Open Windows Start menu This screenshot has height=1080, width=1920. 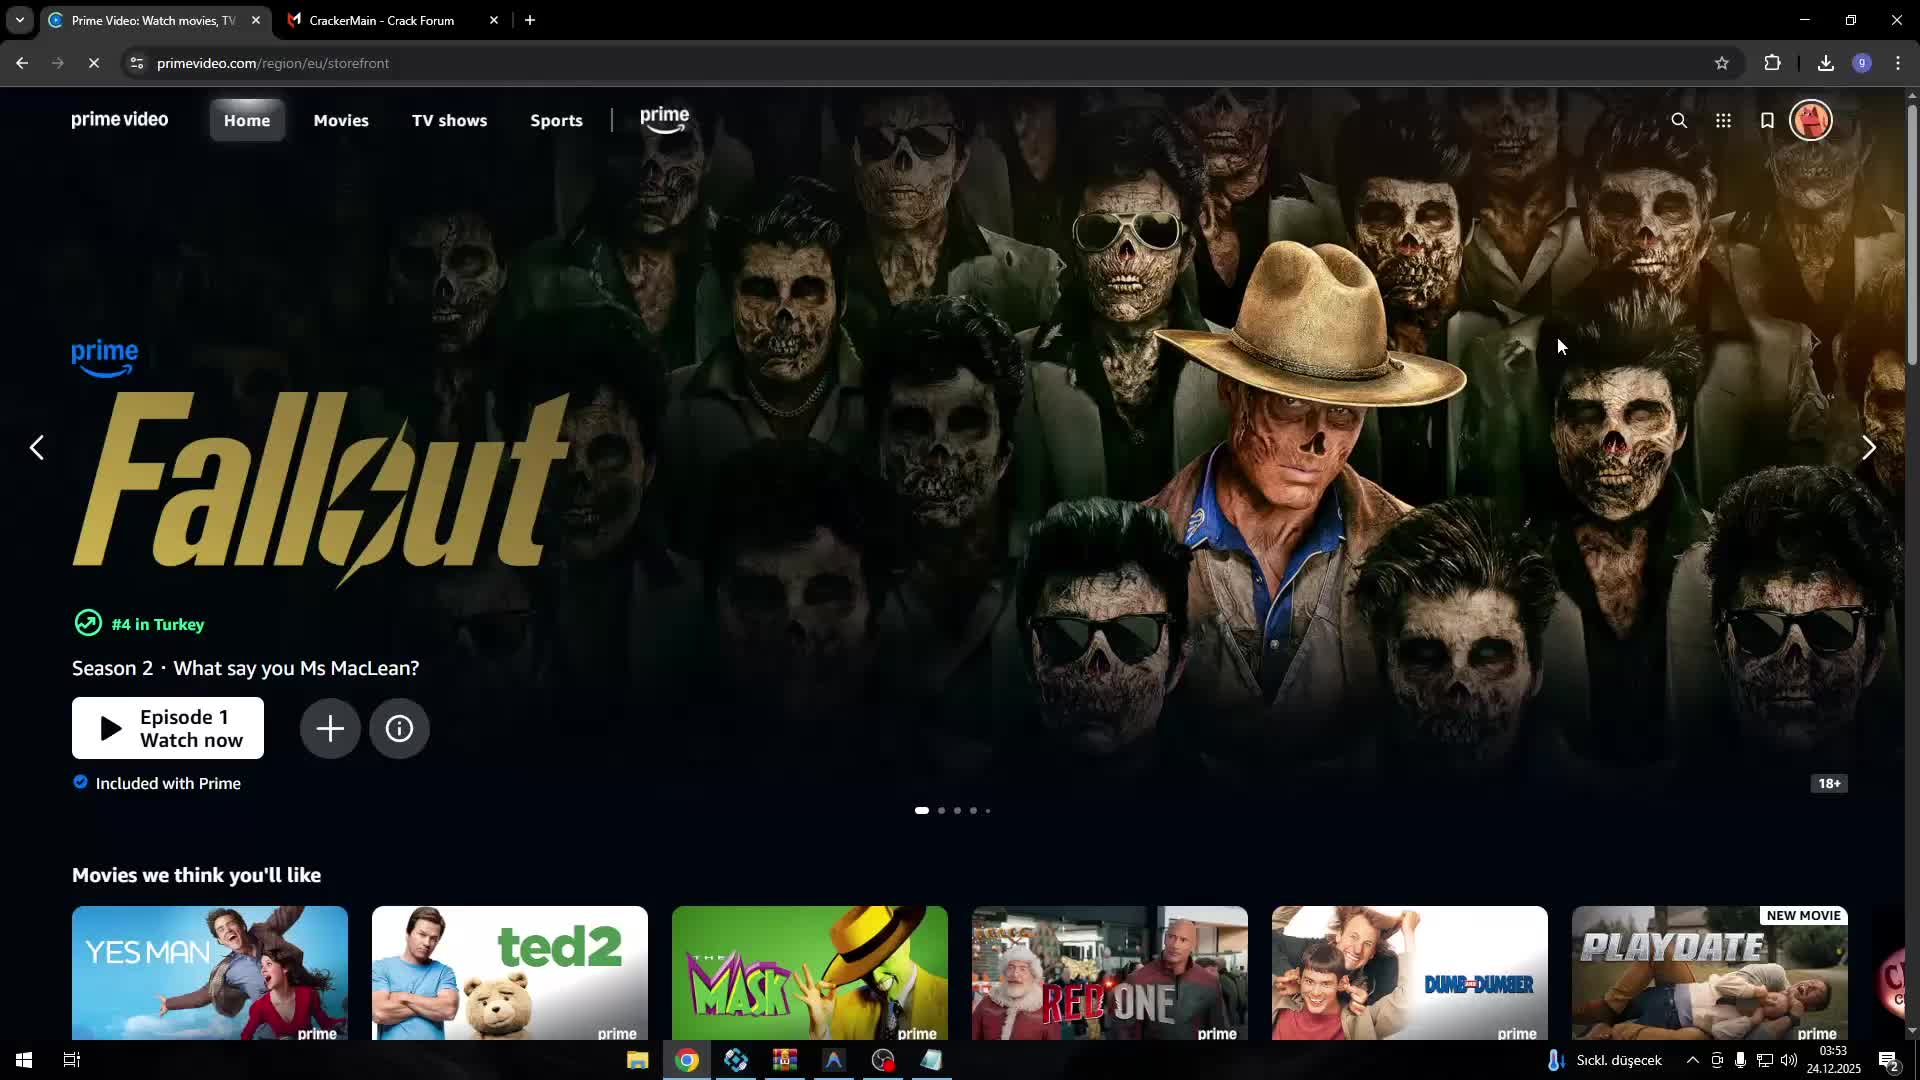pyautogui.click(x=24, y=1060)
